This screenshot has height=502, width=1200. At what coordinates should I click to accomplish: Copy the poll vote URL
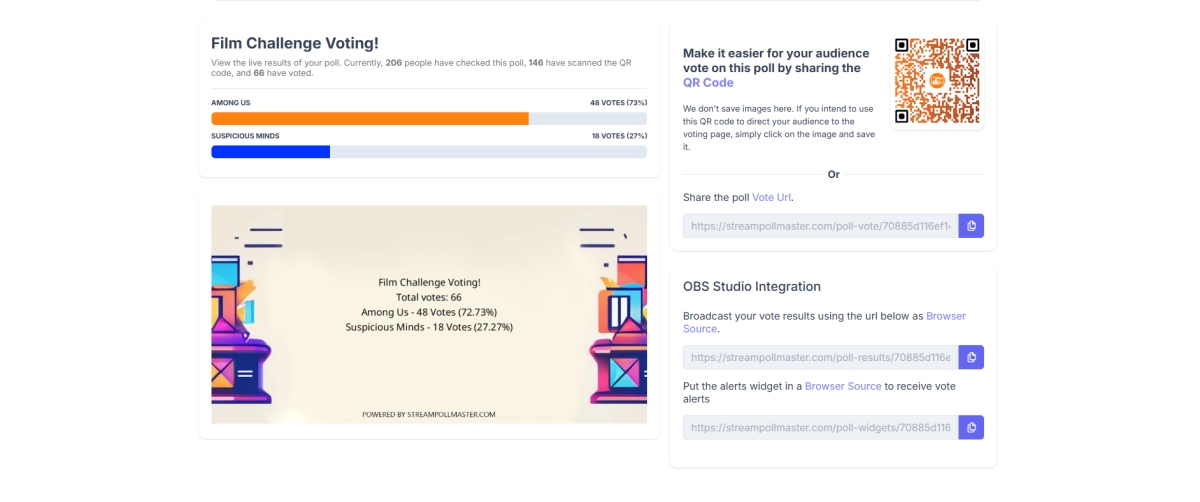pos(971,226)
